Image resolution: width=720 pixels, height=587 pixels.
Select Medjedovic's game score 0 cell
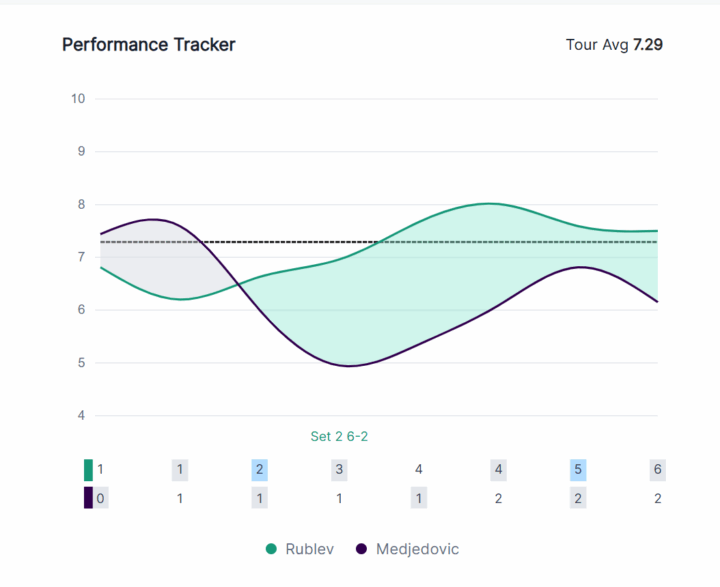[101, 498]
